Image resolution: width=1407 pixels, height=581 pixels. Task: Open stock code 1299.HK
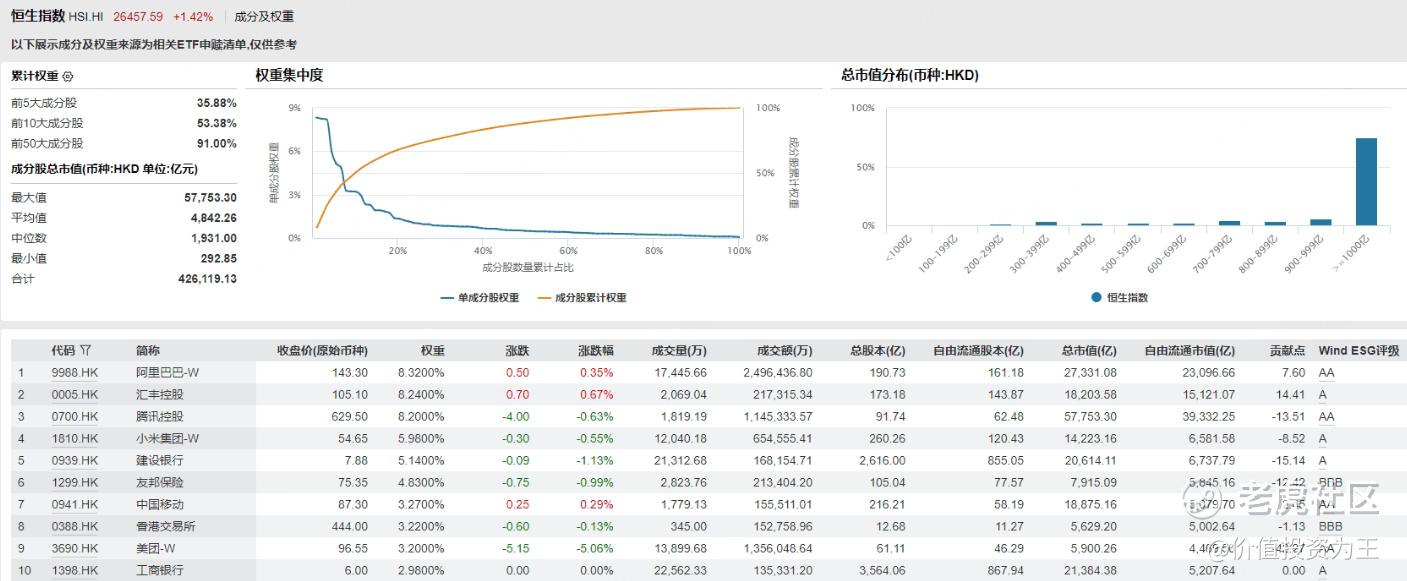75,482
